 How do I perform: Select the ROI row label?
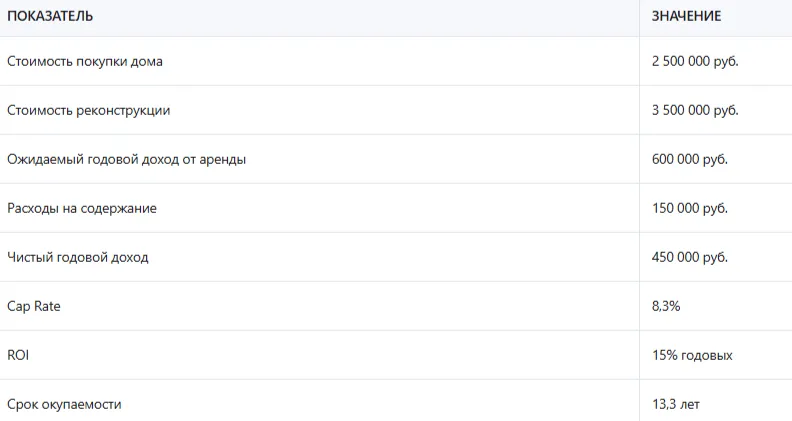18,355
